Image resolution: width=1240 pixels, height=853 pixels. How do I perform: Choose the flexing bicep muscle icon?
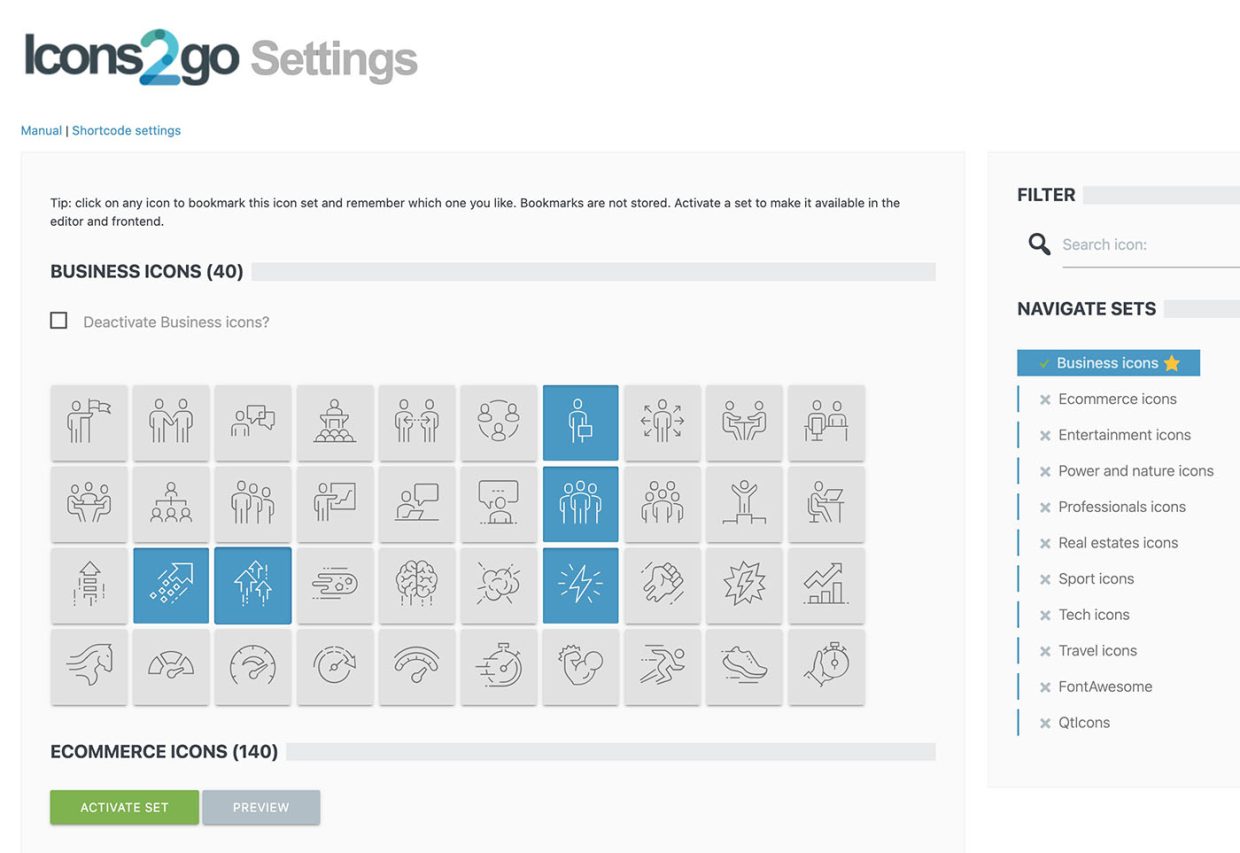pos(580,666)
